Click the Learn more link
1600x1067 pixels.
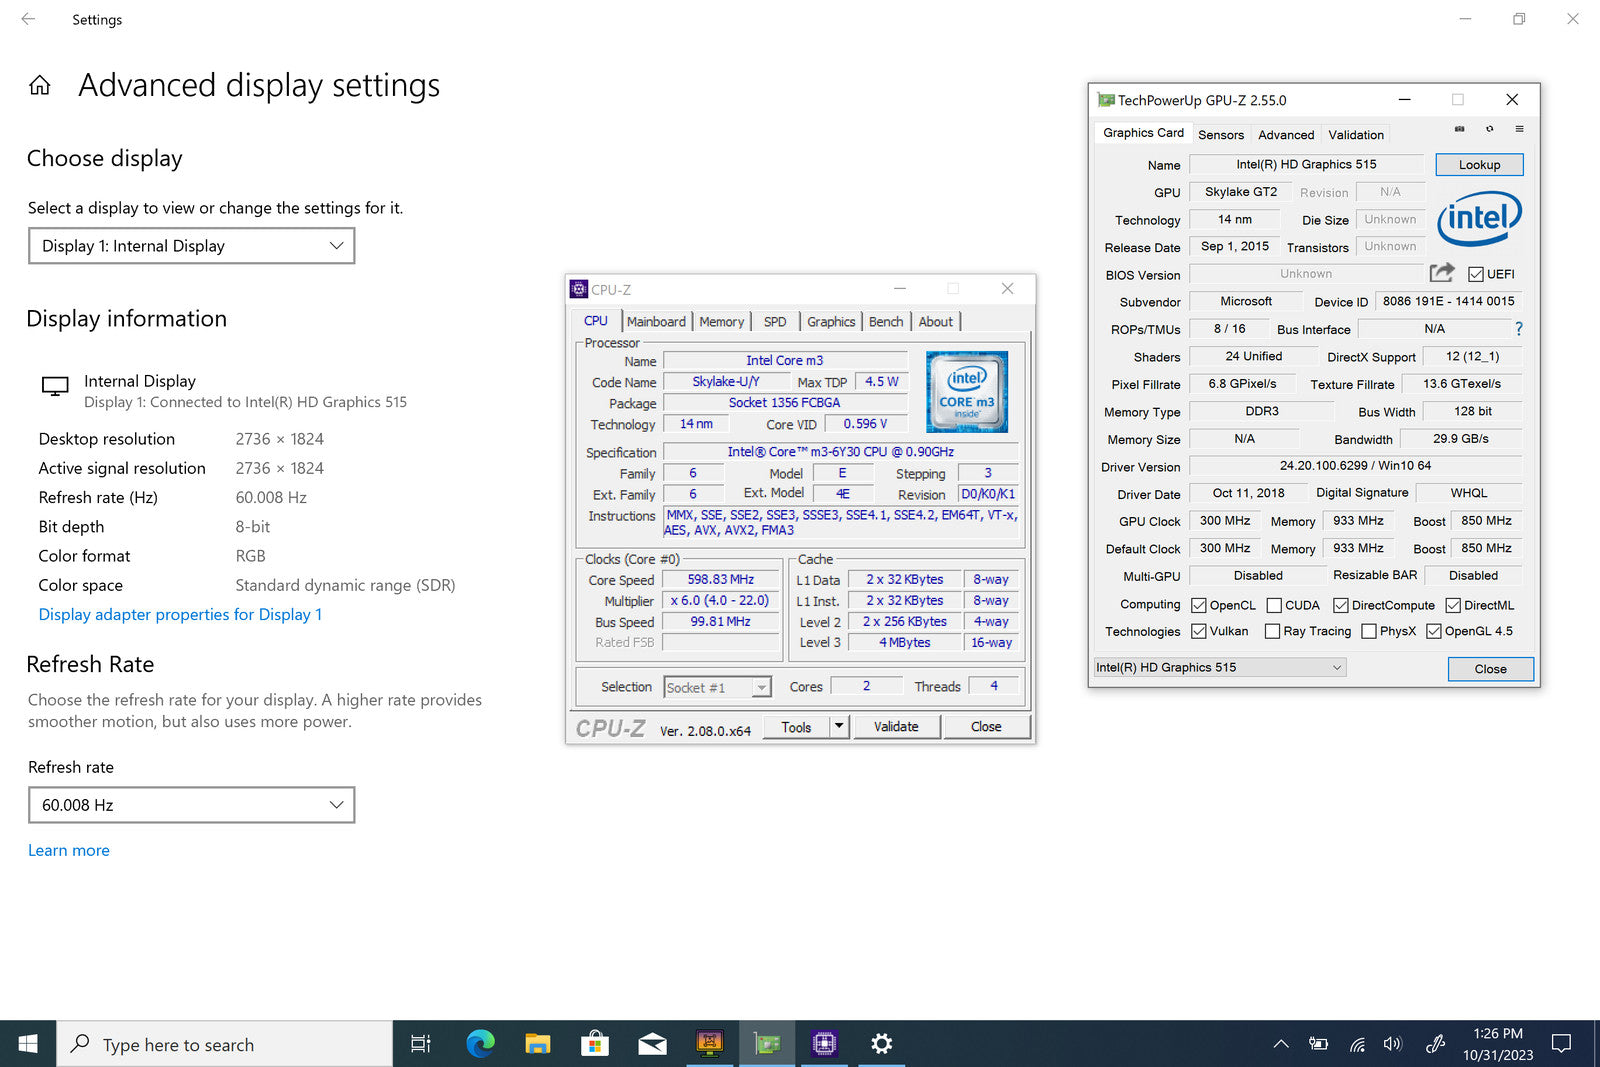tap(69, 850)
